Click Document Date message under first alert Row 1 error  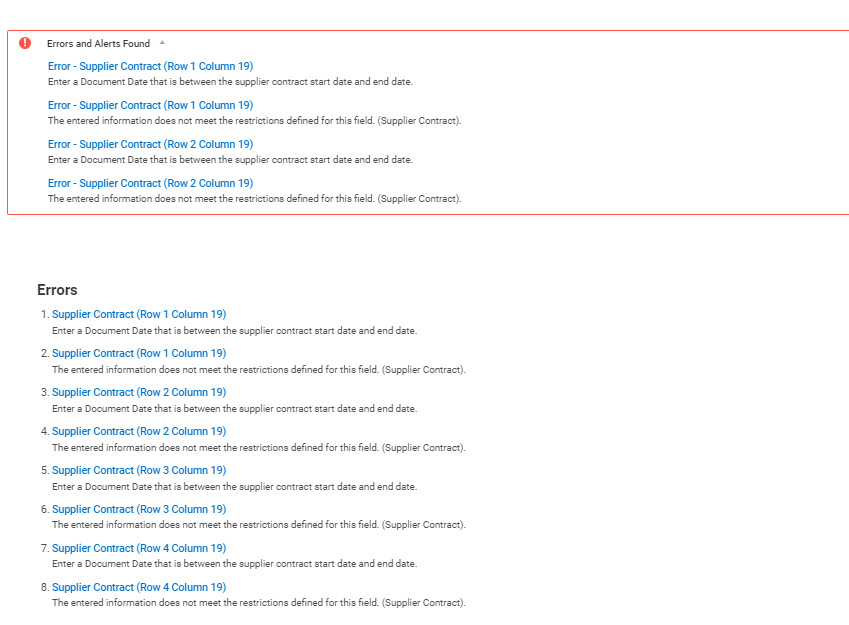point(230,82)
